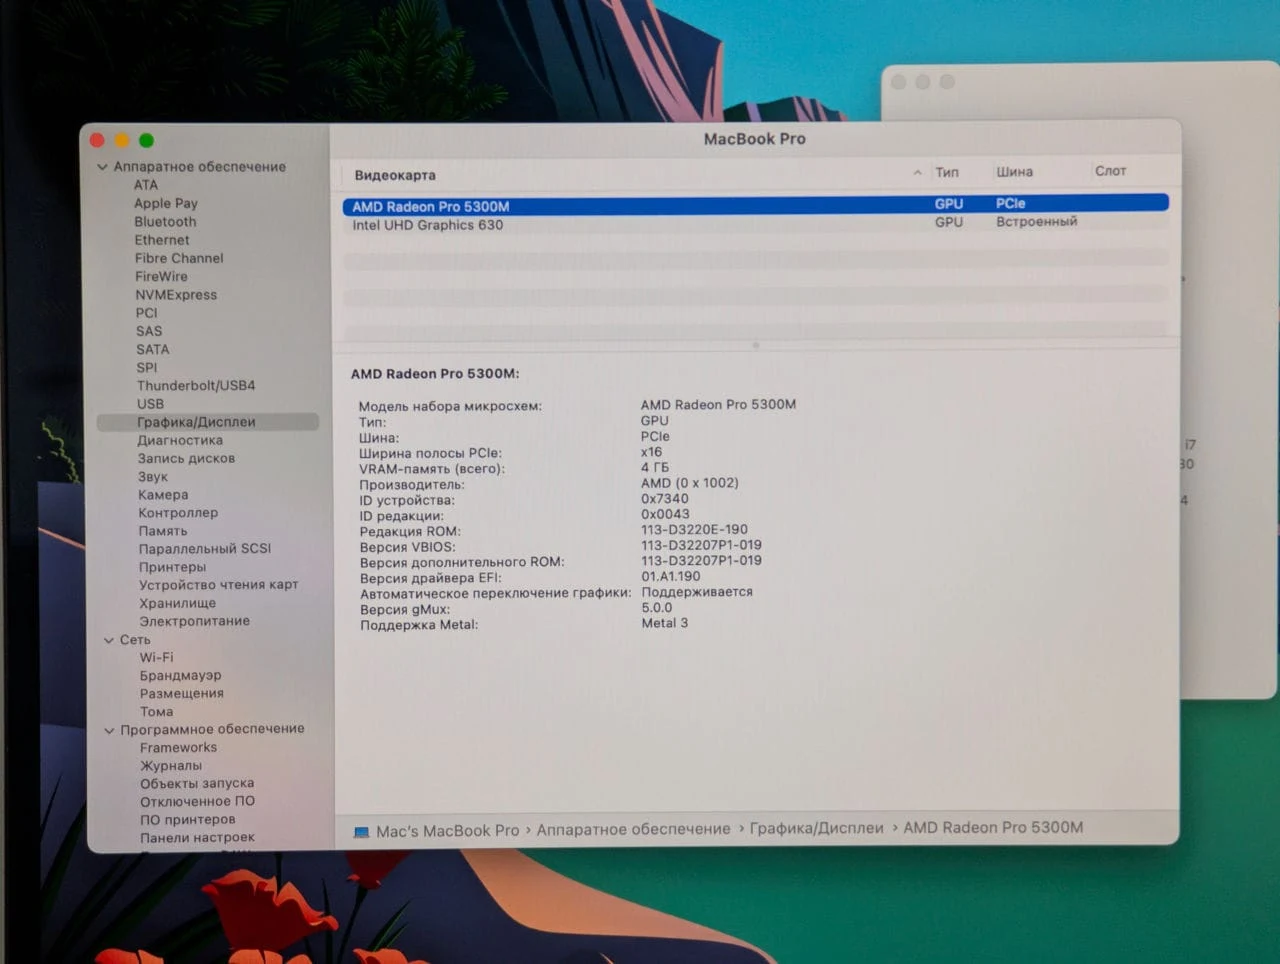
Task: Click the Видеокарта column header
Action: tap(395, 175)
